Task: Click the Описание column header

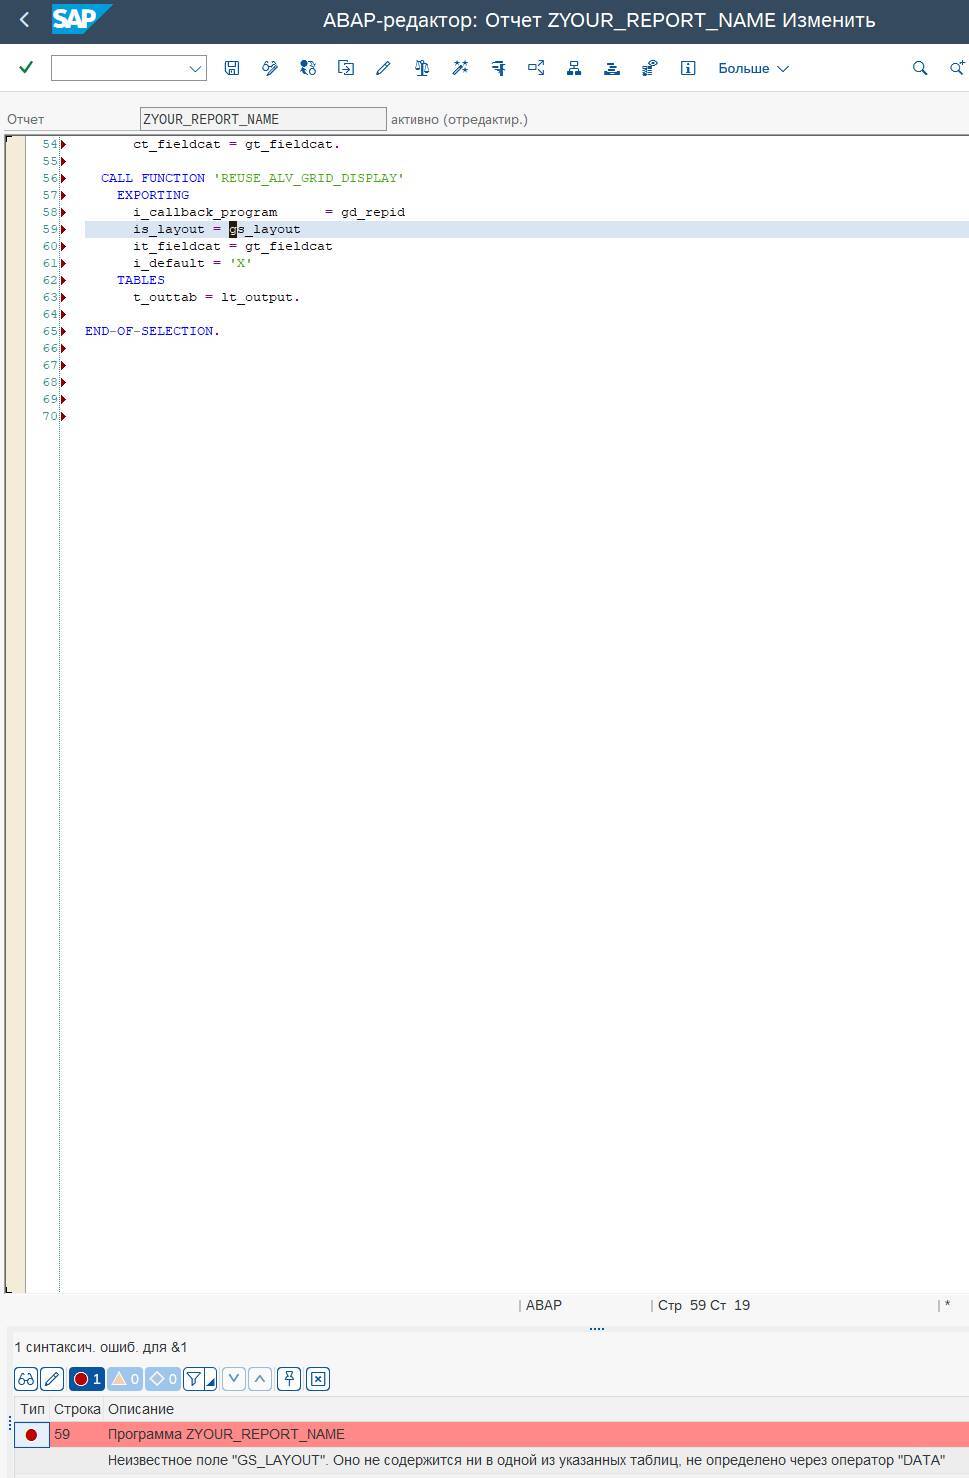Action: coord(141,1409)
